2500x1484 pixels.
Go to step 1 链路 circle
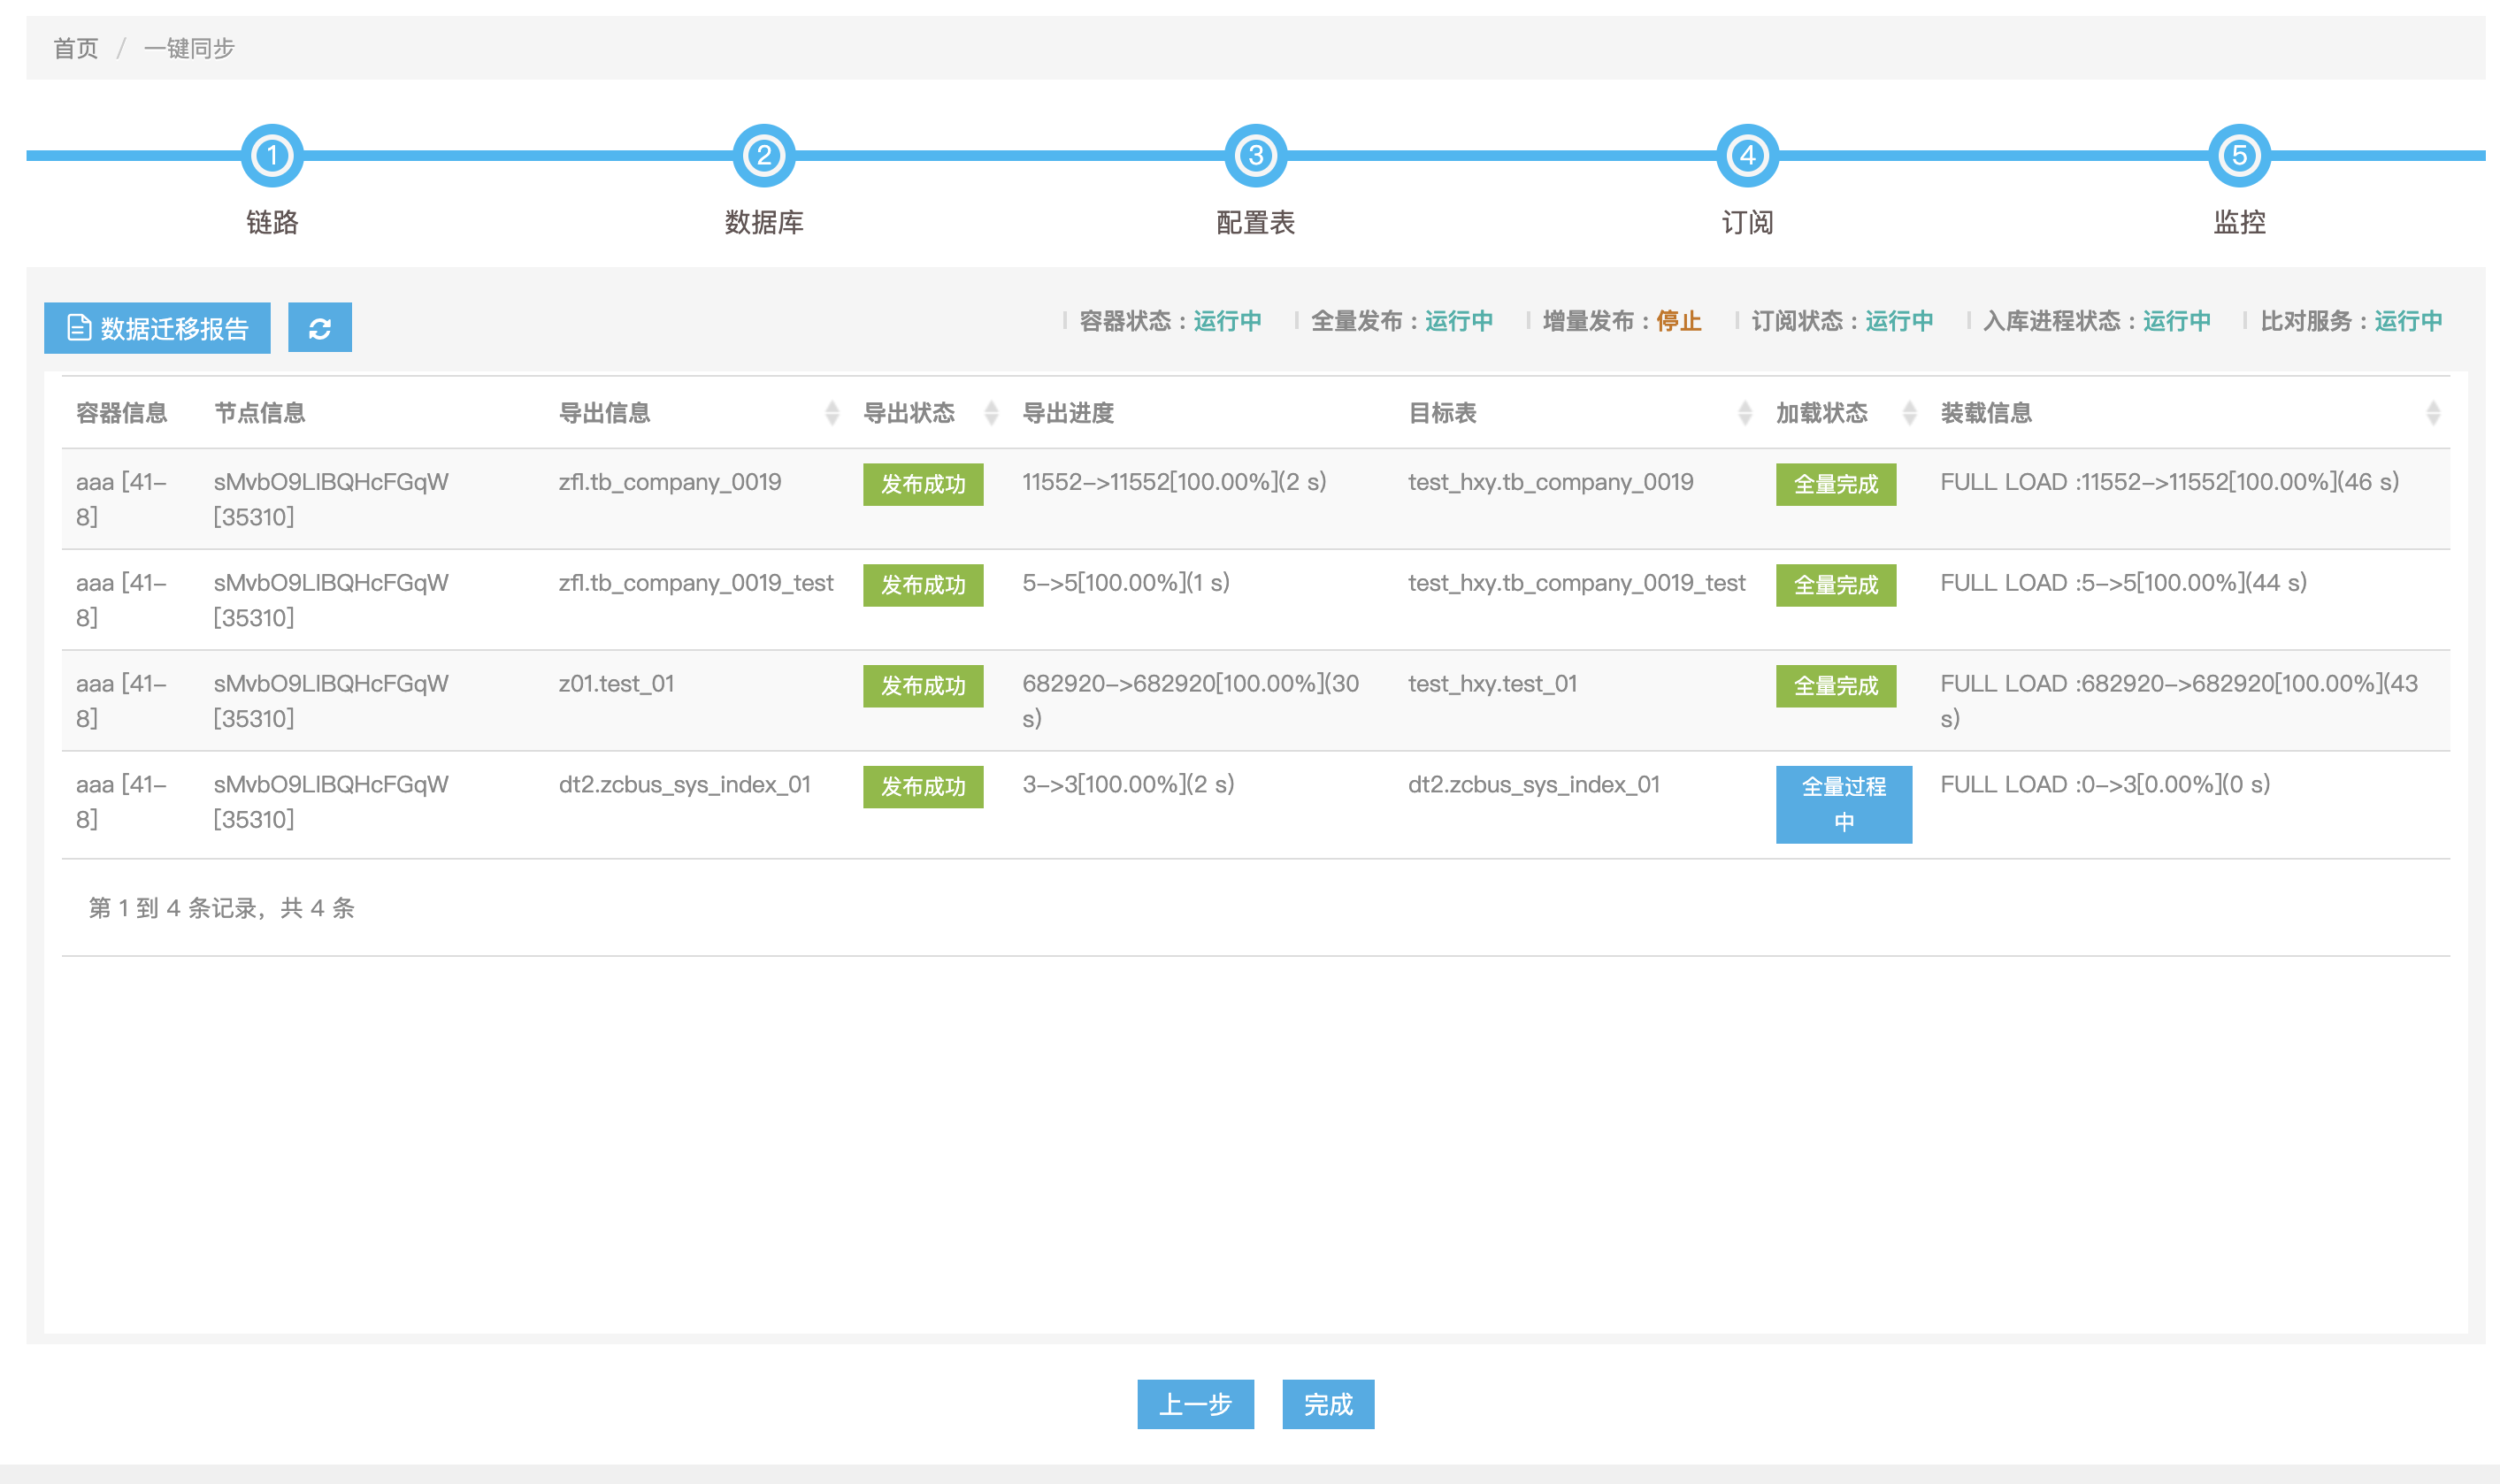(x=272, y=156)
